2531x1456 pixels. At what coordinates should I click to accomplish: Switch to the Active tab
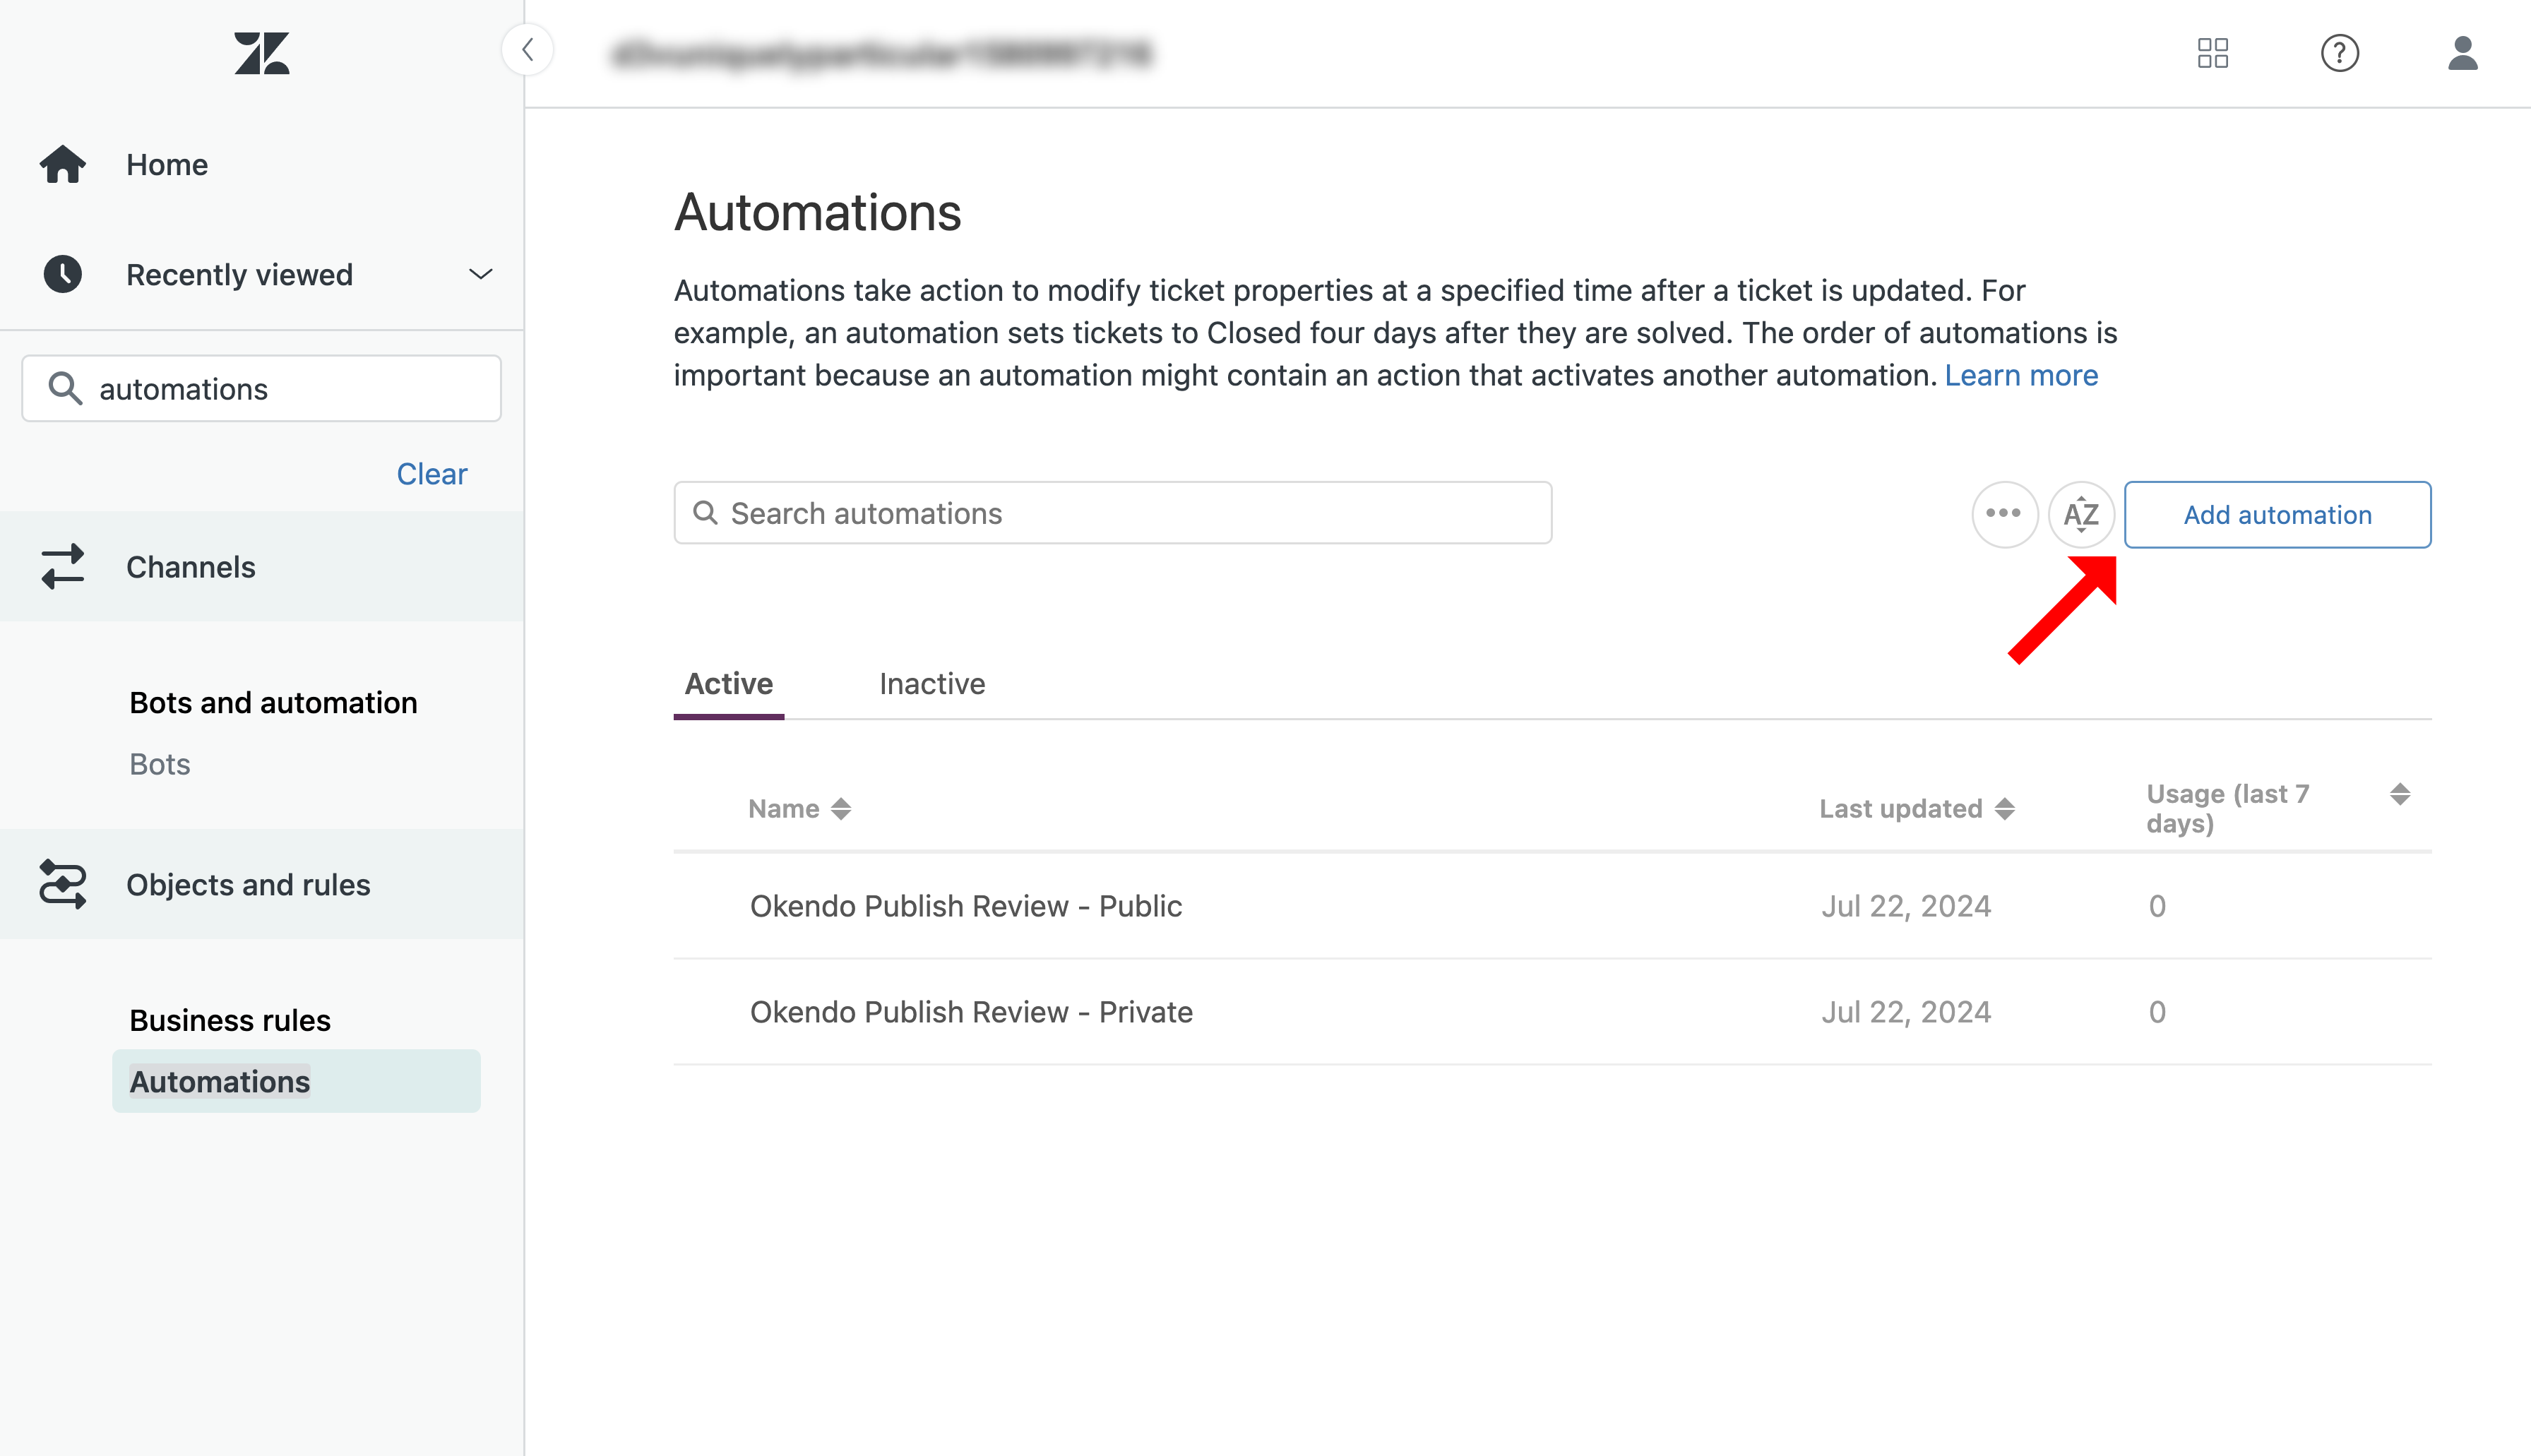(x=729, y=684)
